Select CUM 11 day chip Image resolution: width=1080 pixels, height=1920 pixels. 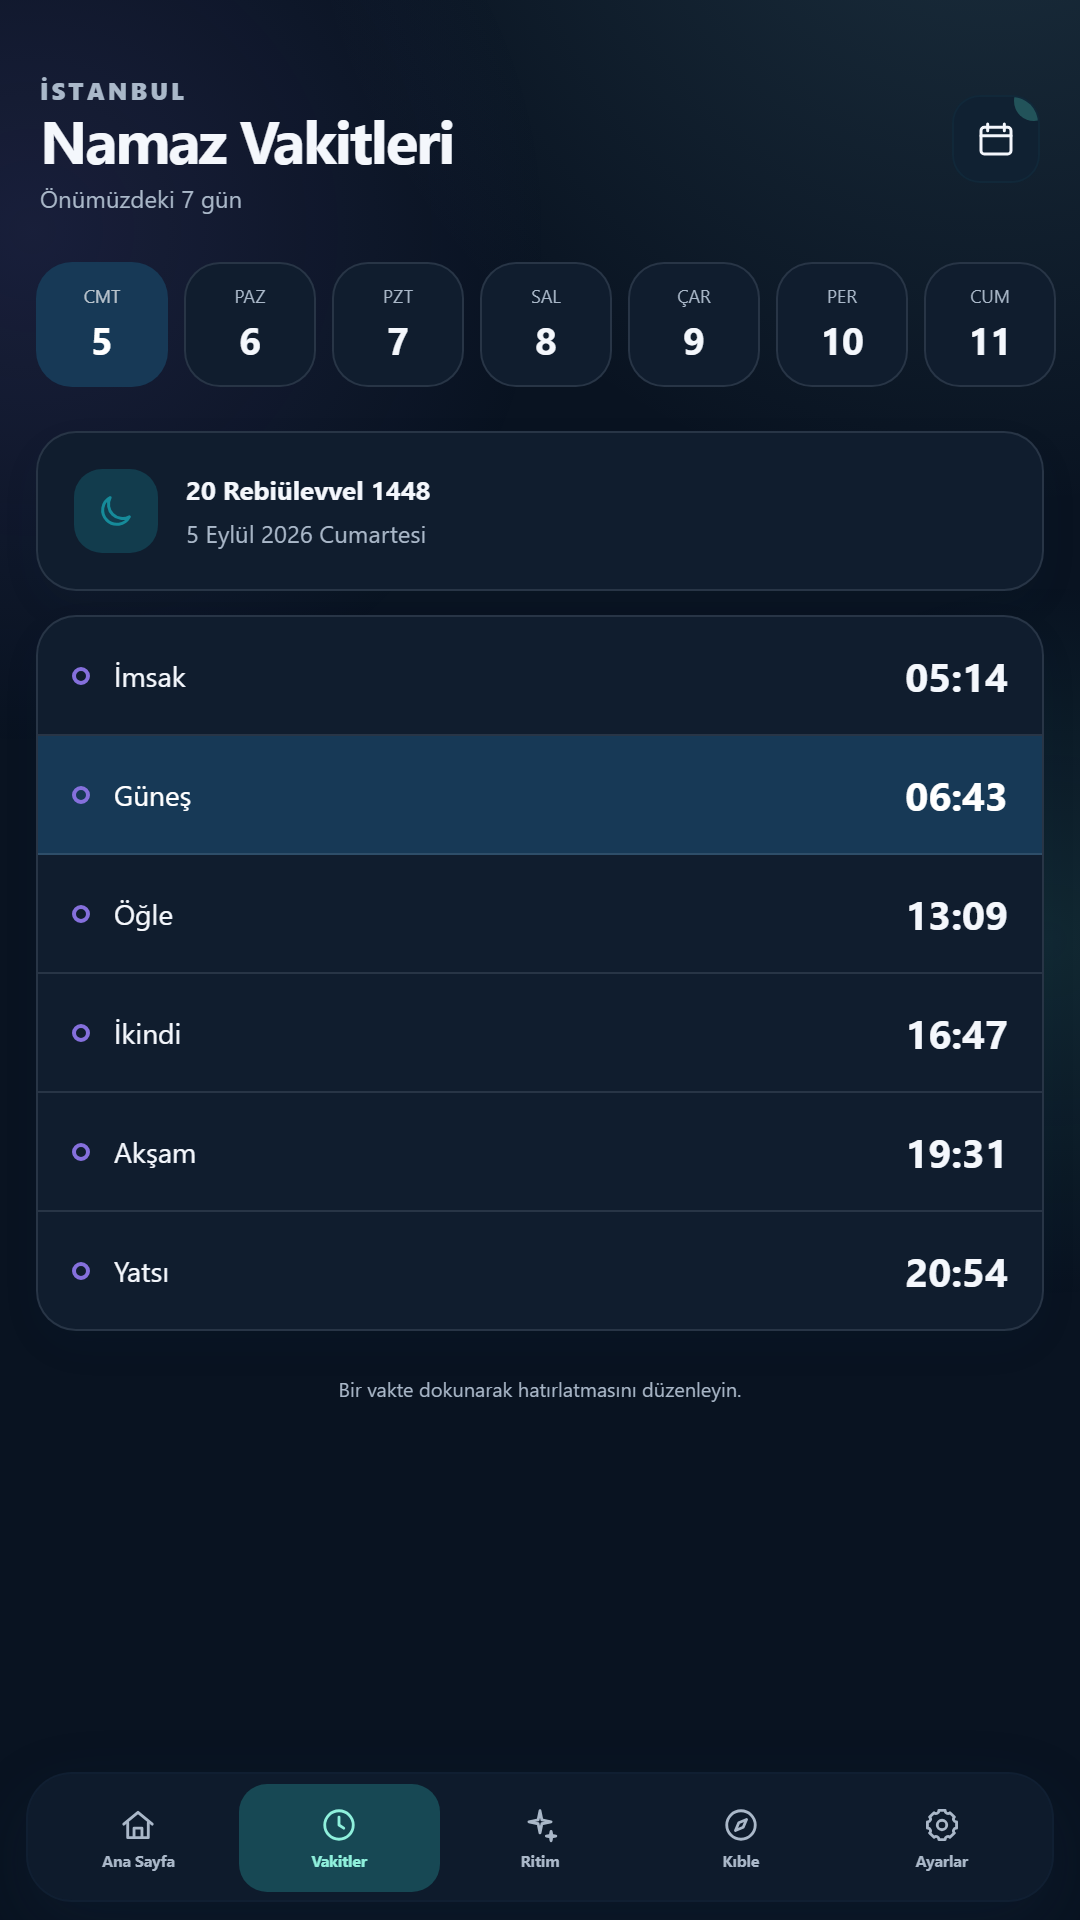point(990,324)
